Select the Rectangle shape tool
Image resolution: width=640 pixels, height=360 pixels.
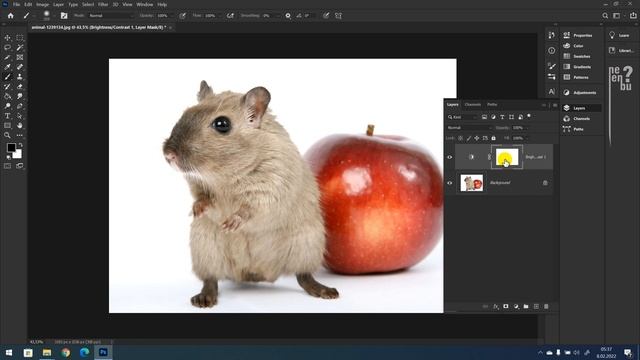point(7,126)
